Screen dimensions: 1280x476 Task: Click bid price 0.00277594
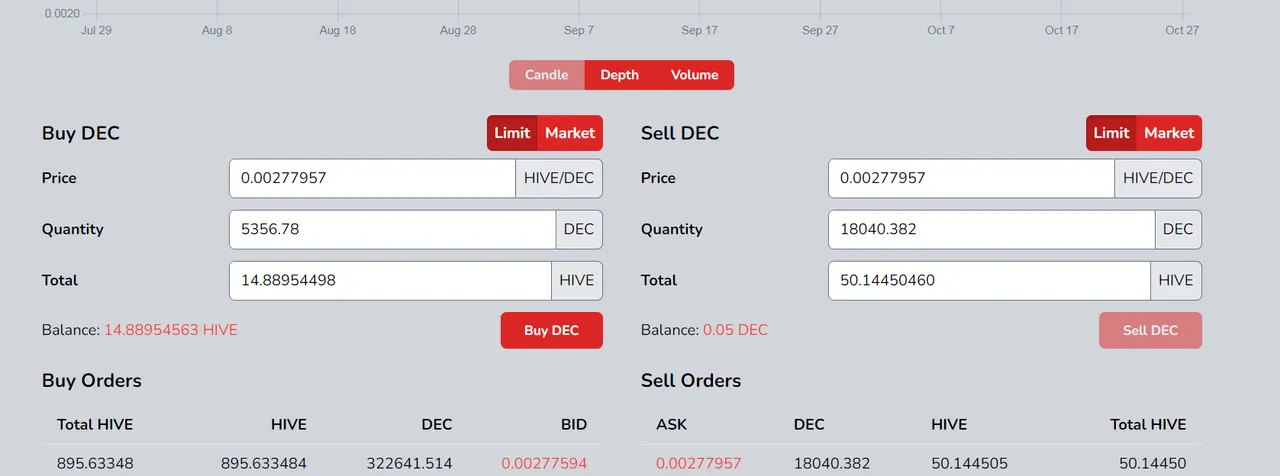point(544,463)
